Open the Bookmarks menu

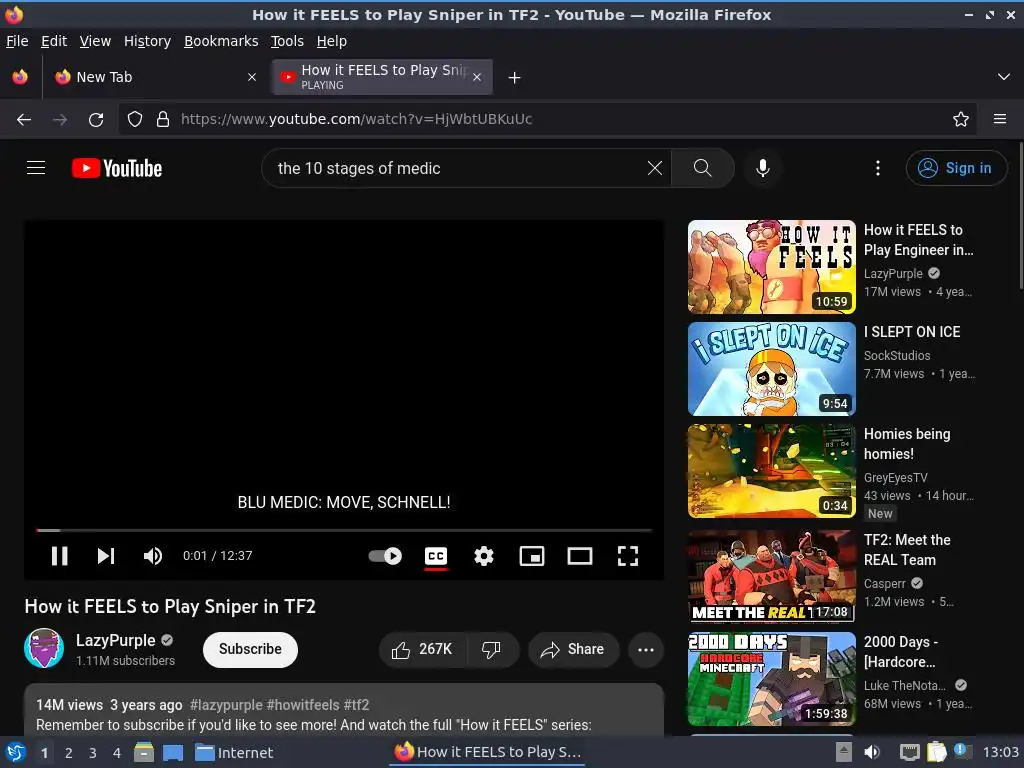point(221,41)
